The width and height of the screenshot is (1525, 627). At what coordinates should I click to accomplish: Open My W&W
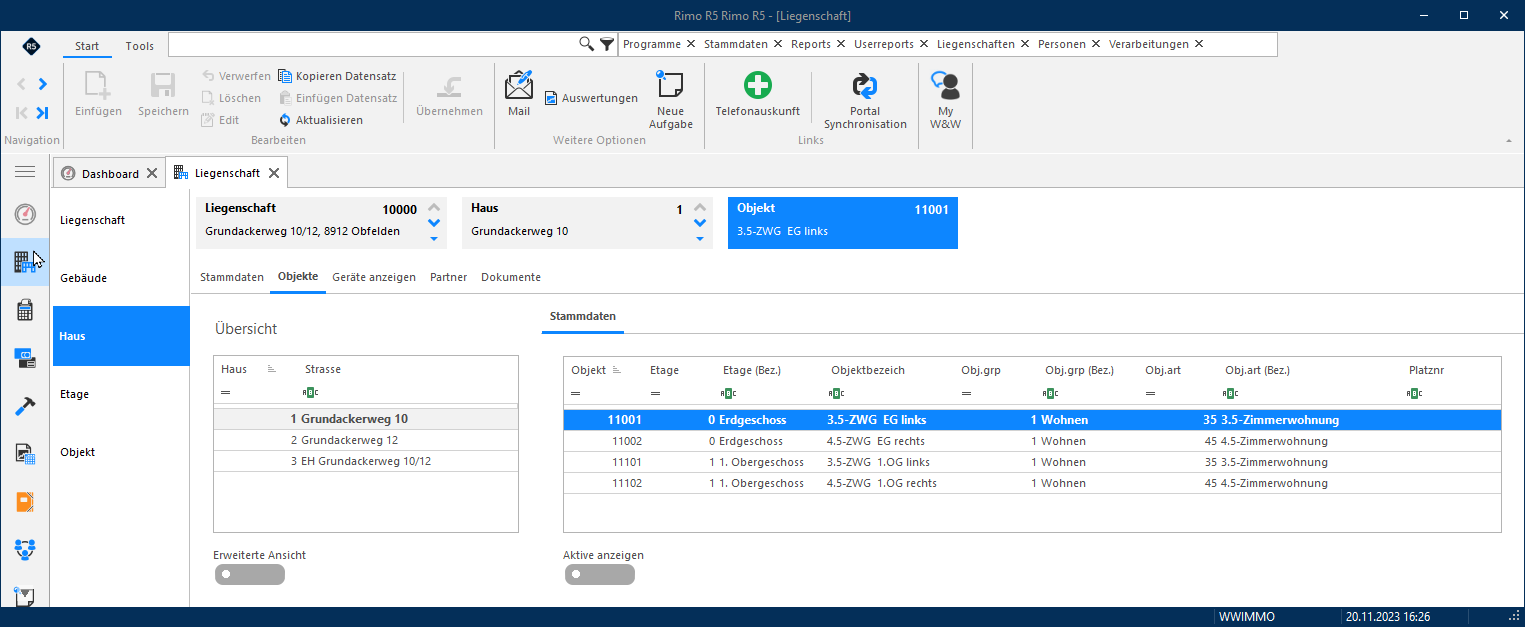click(945, 100)
